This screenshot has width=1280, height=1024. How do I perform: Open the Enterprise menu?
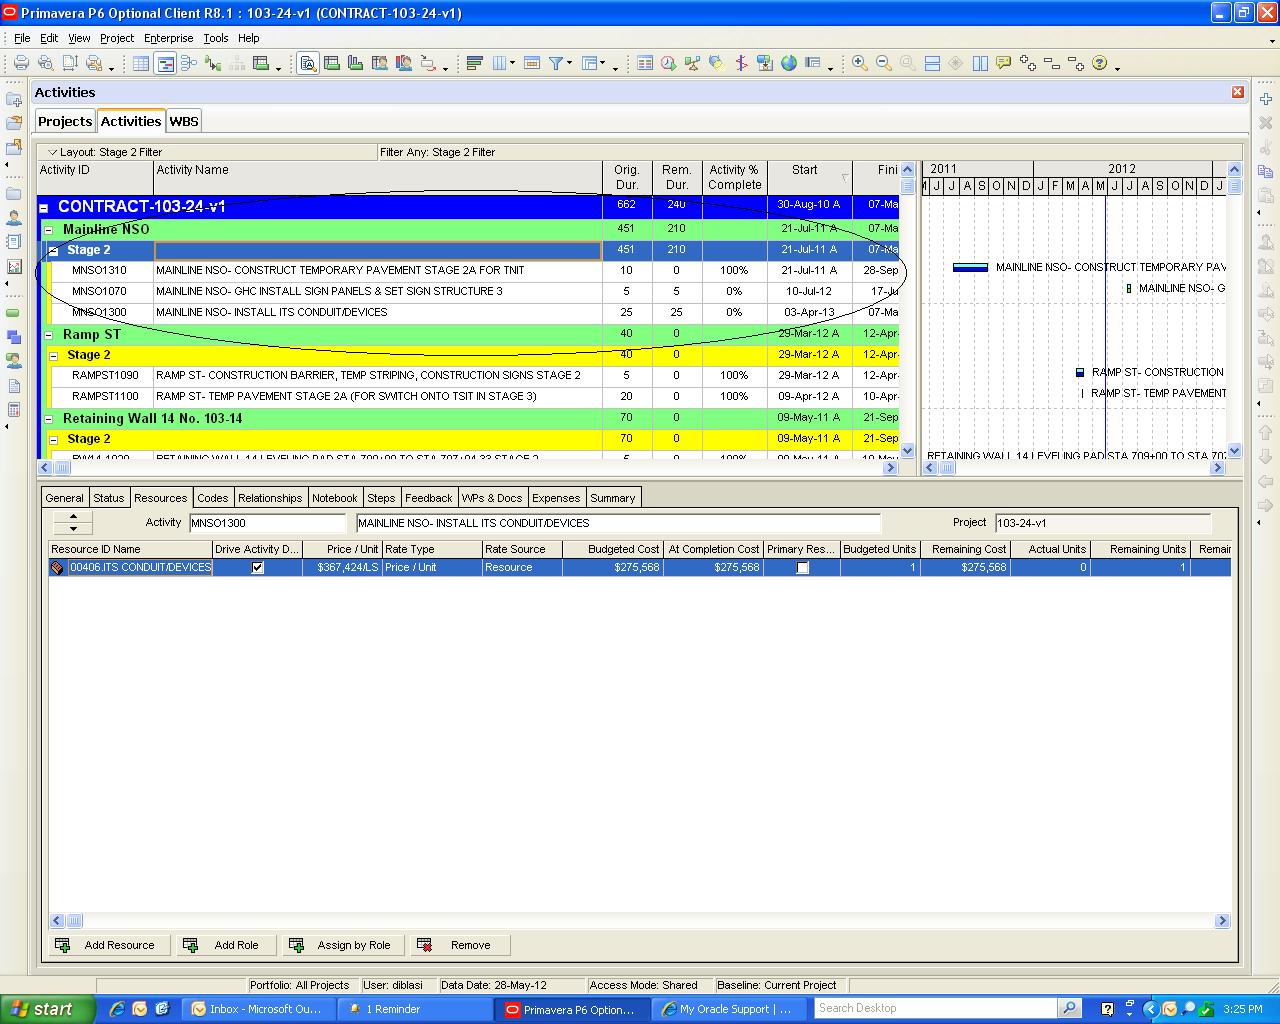coord(169,38)
